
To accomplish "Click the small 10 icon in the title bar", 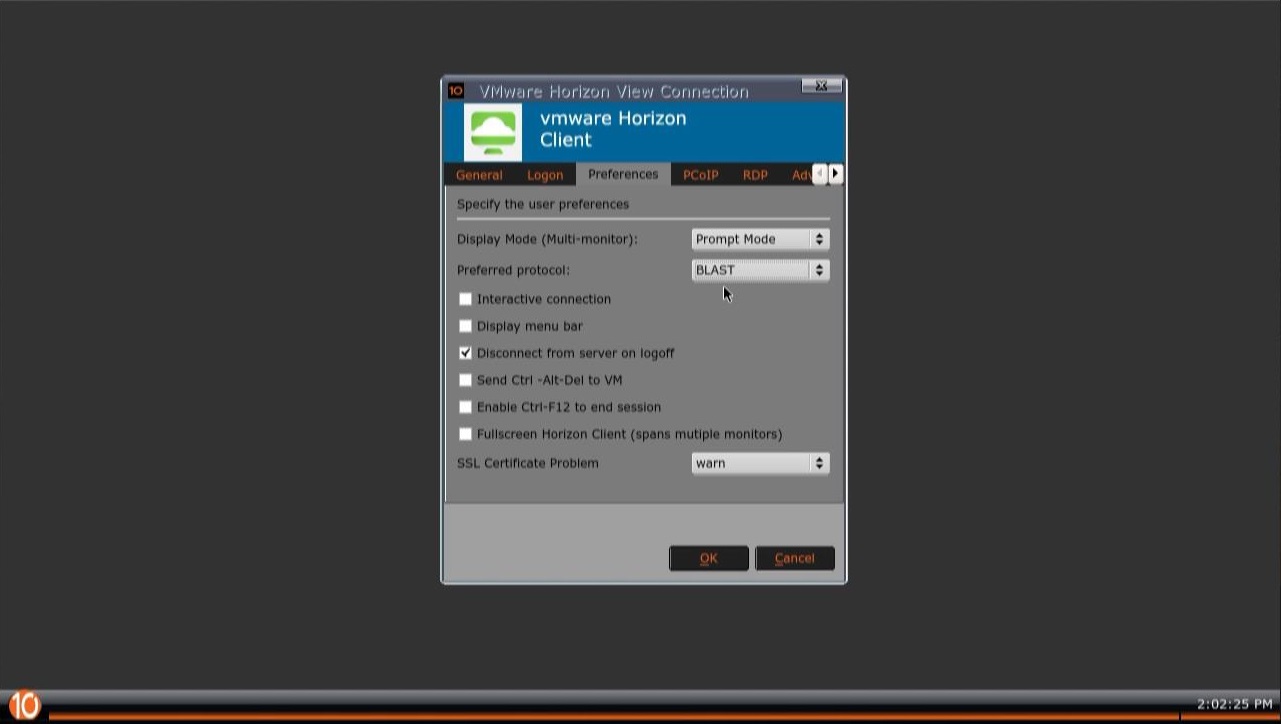I will pyautogui.click(x=456, y=90).
